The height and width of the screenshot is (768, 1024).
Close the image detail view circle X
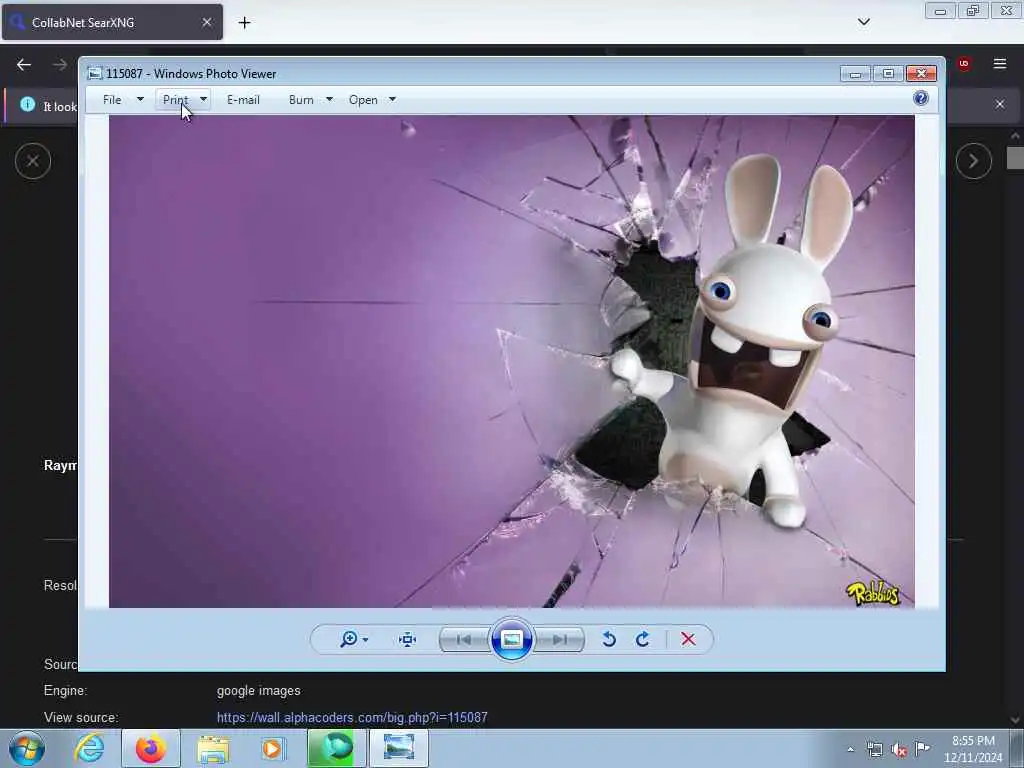[x=33, y=161]
